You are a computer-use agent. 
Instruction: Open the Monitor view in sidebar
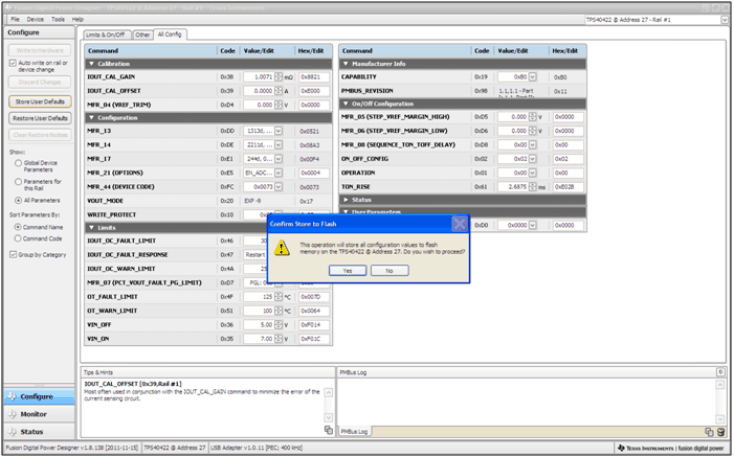(x=34, y=414)
